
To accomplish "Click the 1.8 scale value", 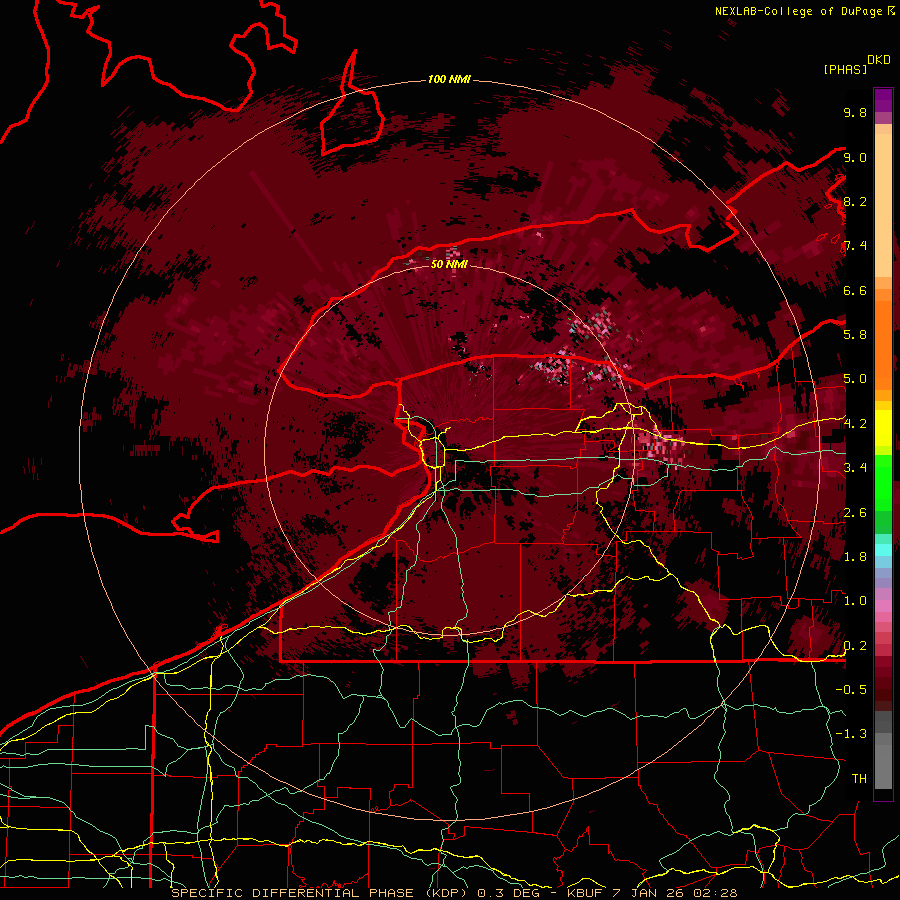I will click(855, 556).
